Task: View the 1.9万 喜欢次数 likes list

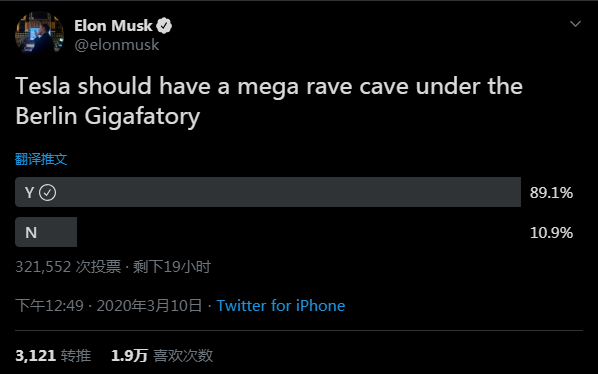Action: click(162, 356)
